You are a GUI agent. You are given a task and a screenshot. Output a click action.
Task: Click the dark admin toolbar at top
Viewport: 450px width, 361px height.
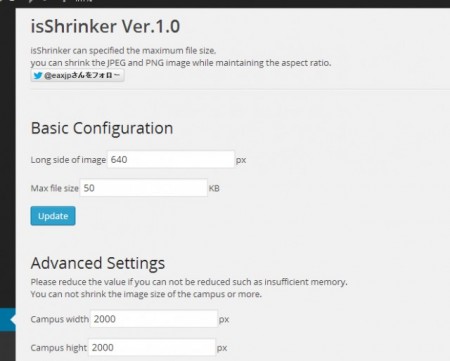tap(225, 3)
